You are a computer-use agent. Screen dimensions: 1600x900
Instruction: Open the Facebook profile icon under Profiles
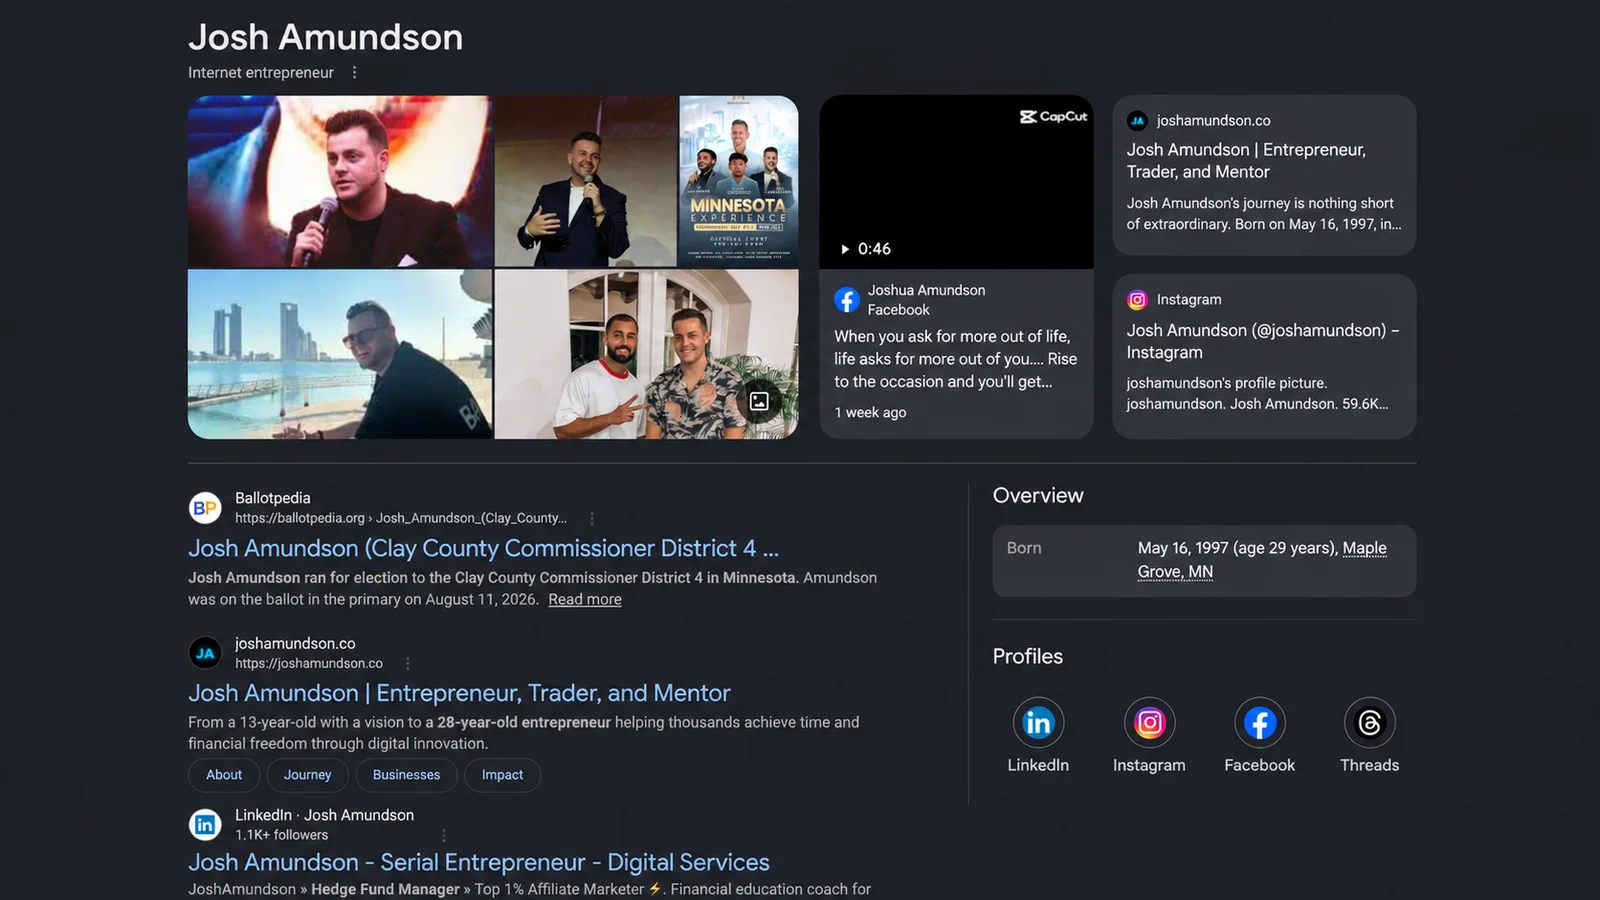point(1259,722)
